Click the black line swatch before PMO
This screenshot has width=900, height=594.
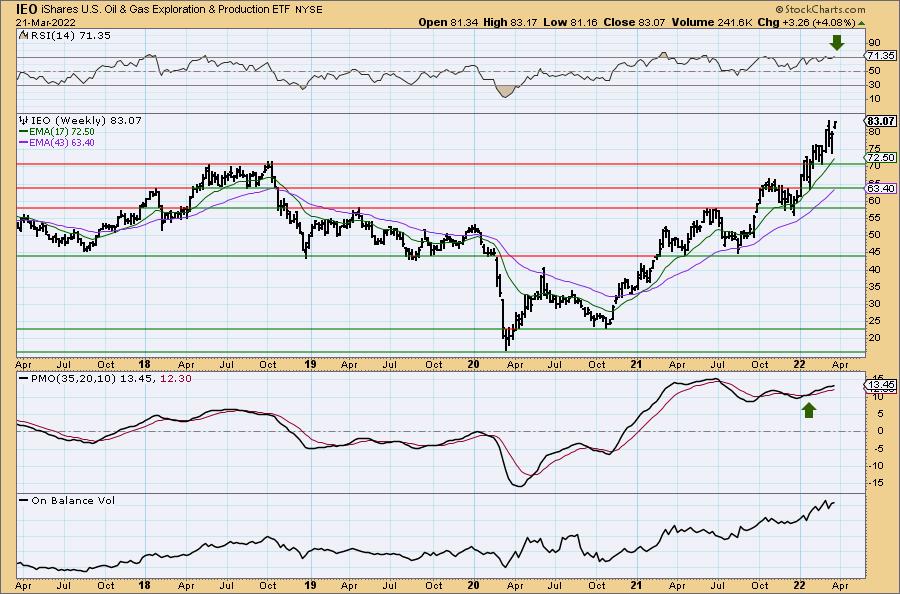click(24, 379)
